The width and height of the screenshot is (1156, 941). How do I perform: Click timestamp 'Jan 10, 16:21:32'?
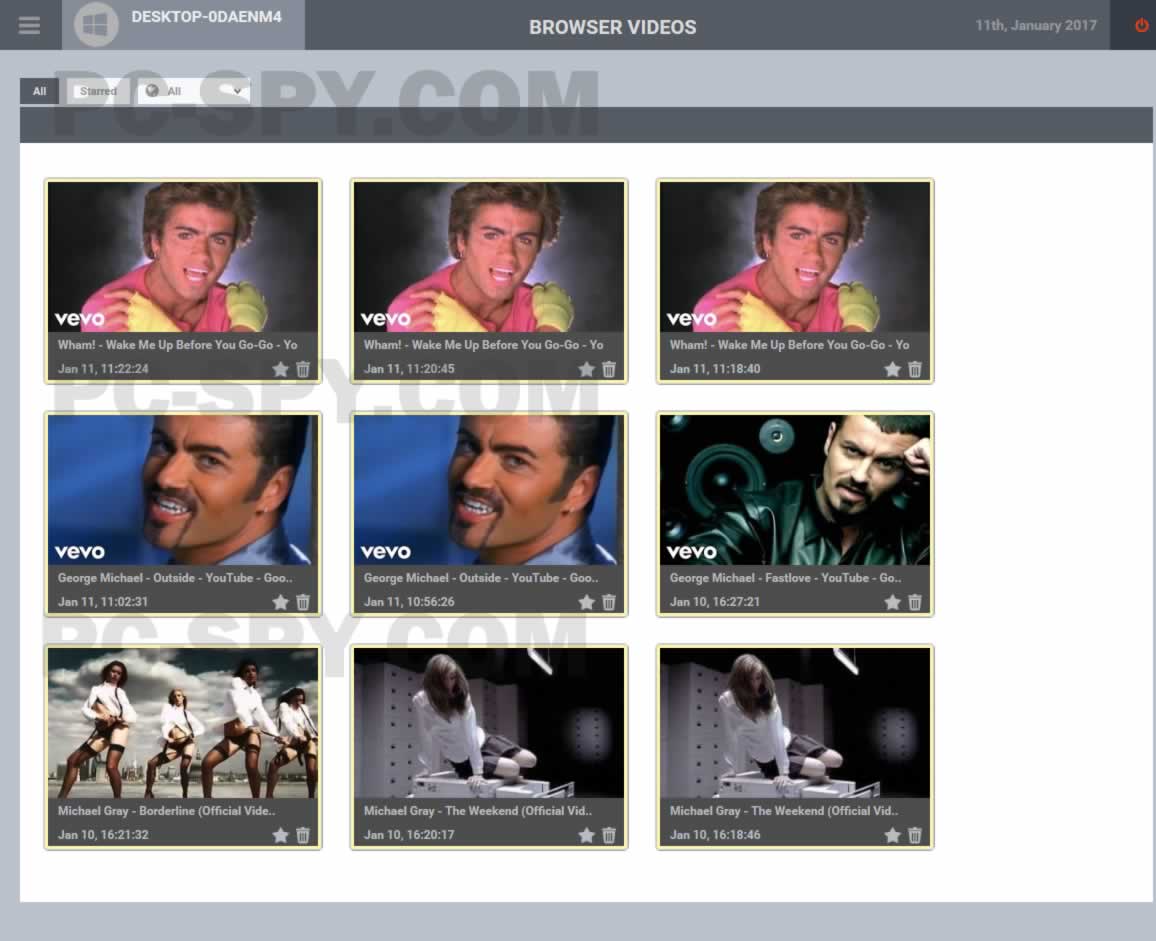tap(103, 835)
